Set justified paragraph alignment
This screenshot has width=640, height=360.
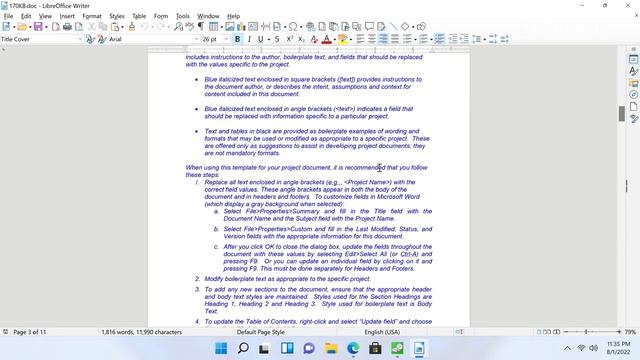point(395,39)
